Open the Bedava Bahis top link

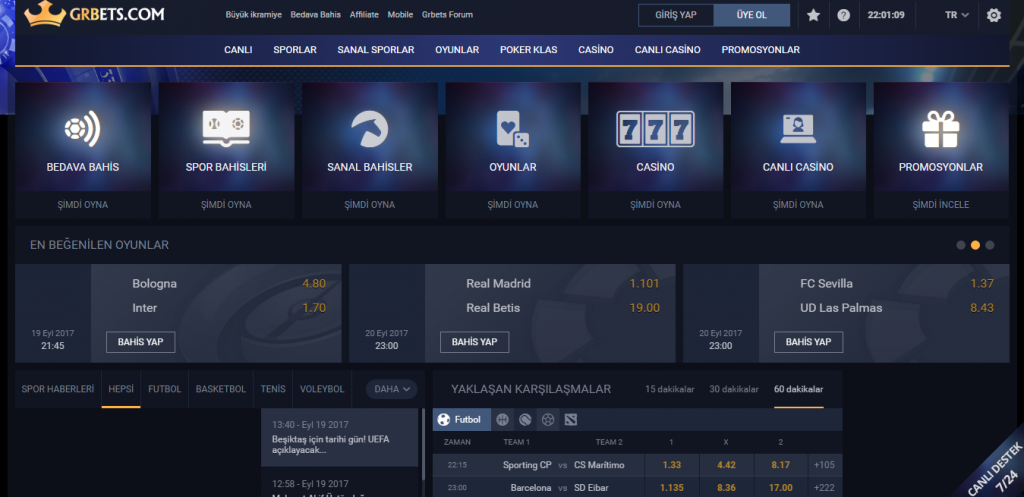point(315,14)
